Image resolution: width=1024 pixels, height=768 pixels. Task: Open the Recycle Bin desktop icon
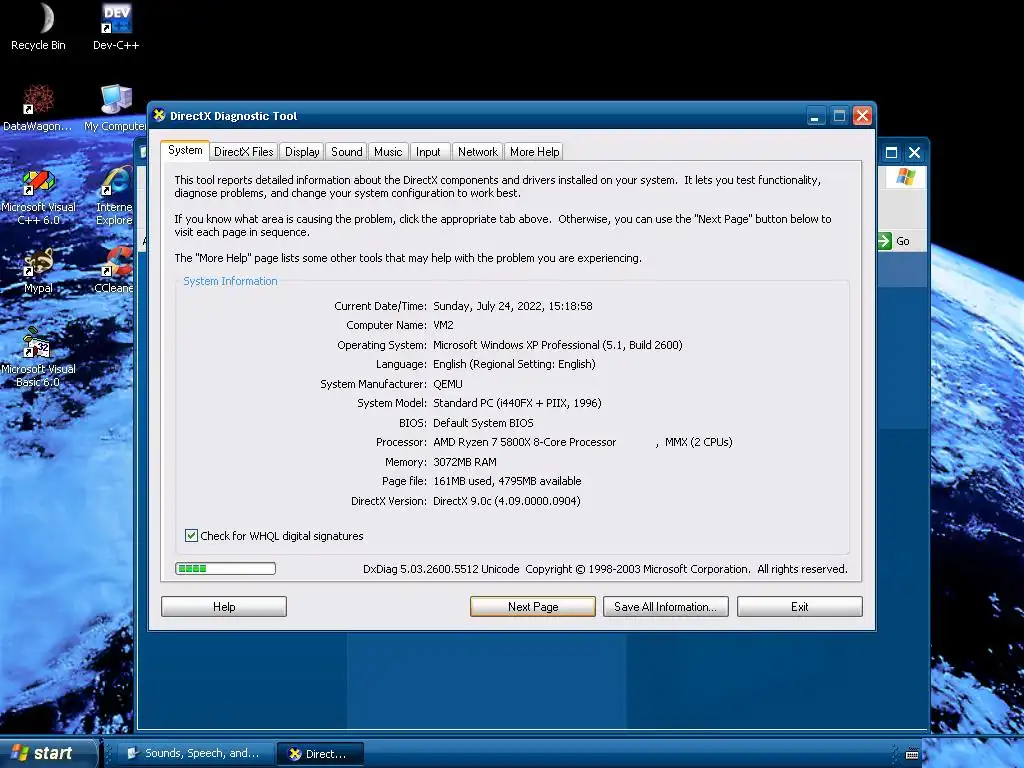(39, 26)
